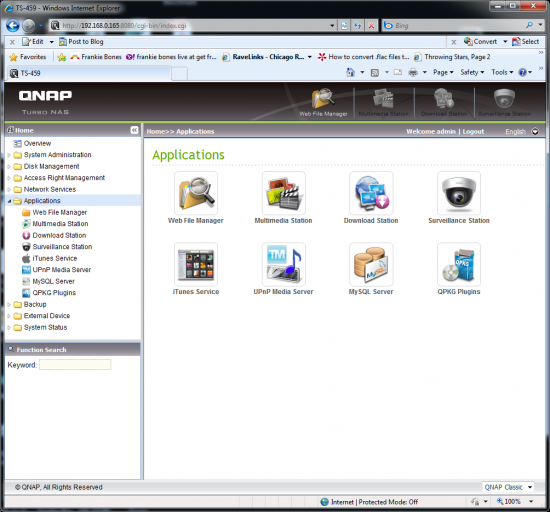Open MySQL Server icon in Applications grid

point(371,264)
